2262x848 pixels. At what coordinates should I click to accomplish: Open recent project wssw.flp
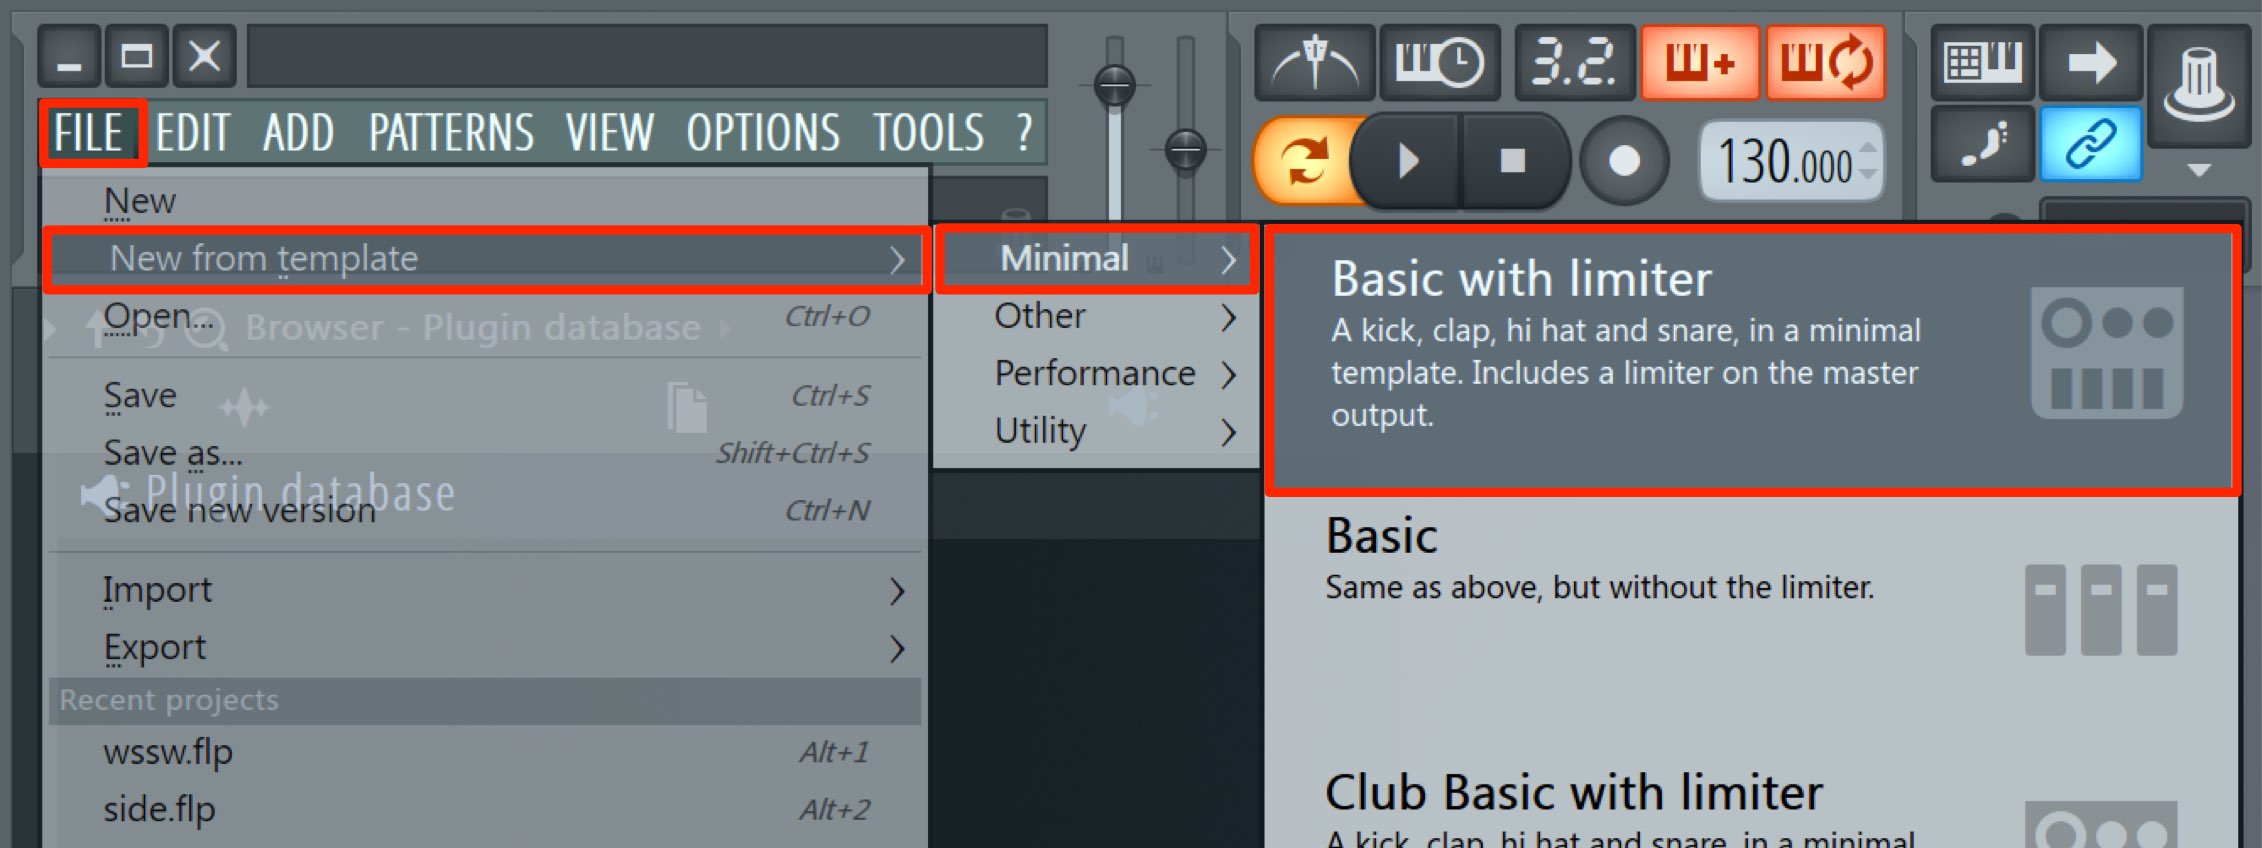(485, 752)
